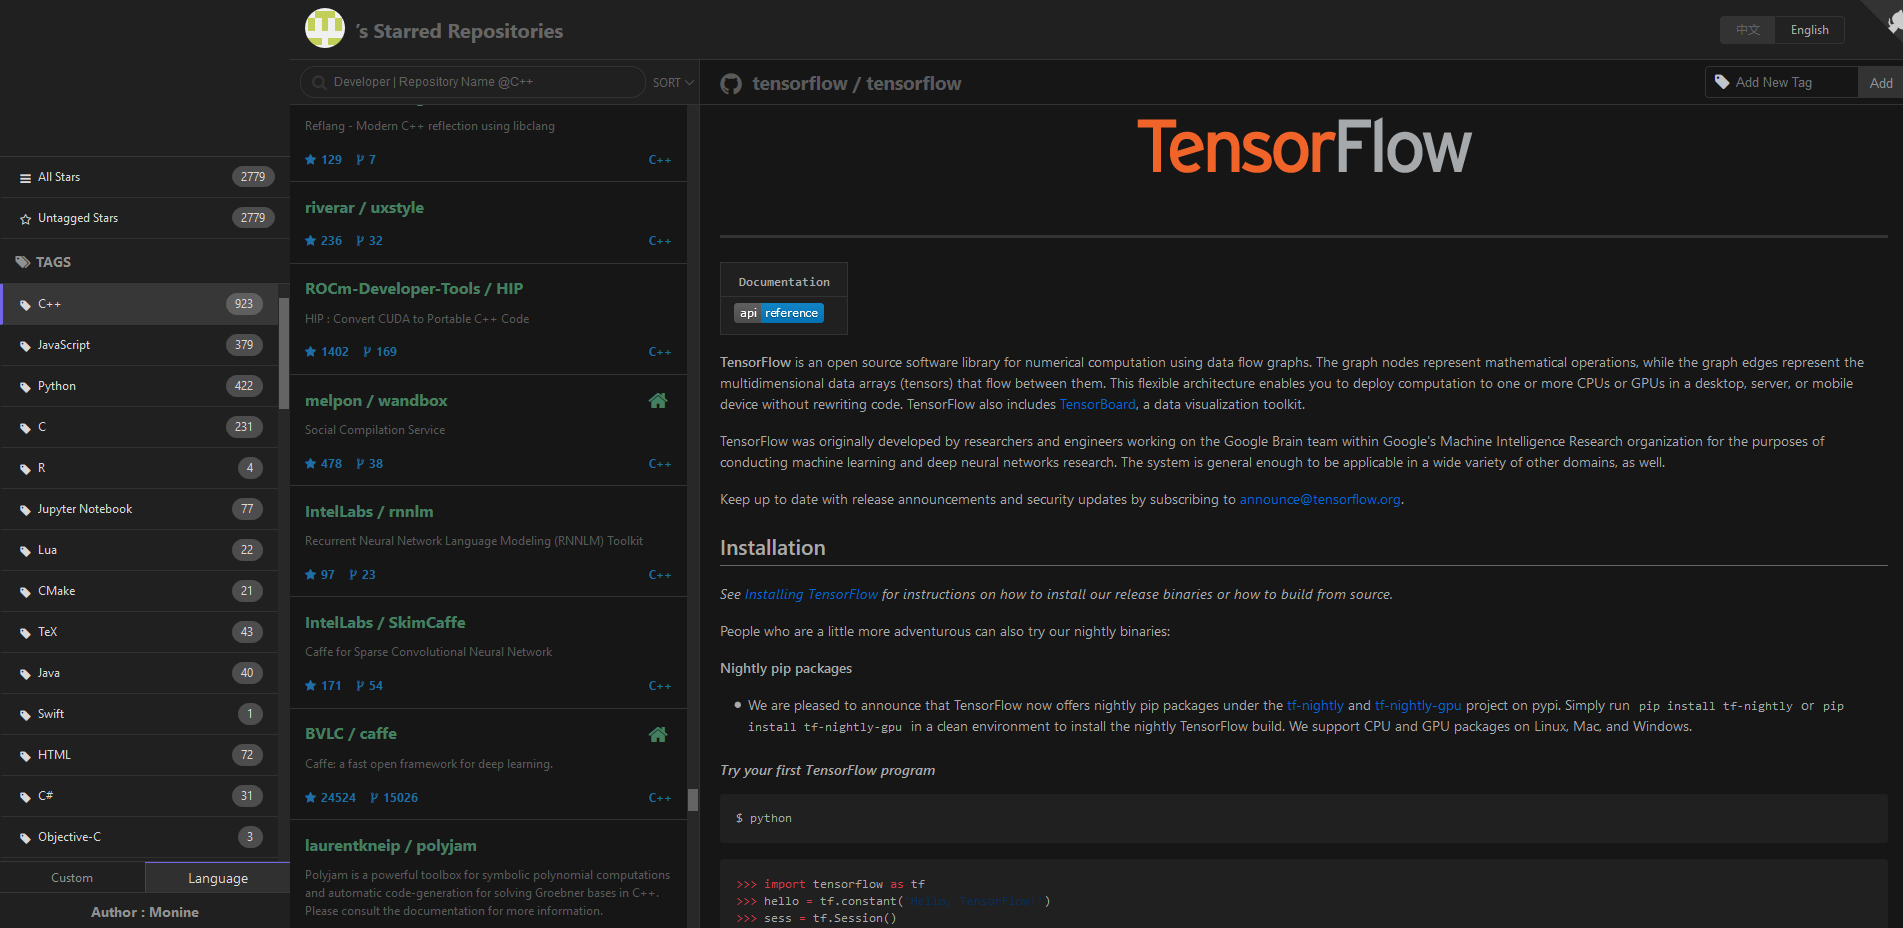Click the Add tag button

point(1880,83)
